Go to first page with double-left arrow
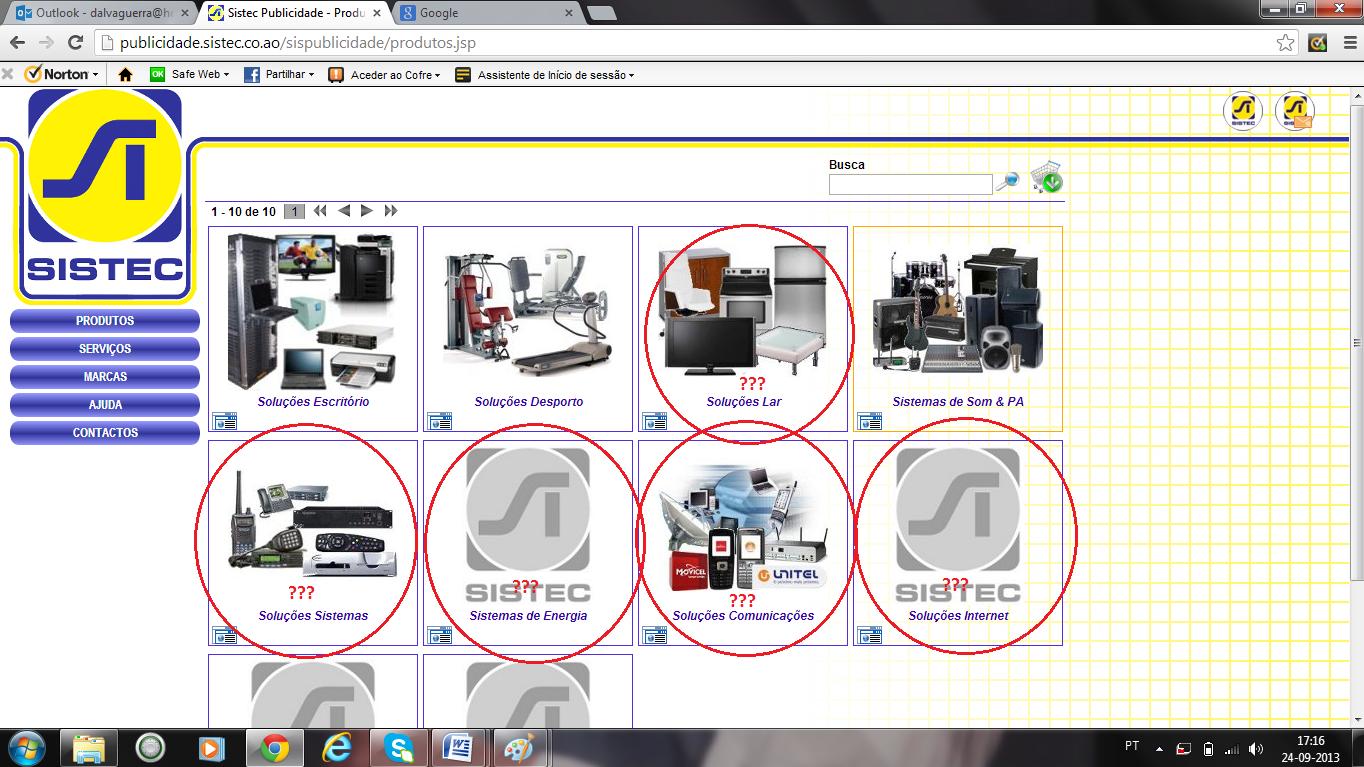The image size is (1364, 767). pos(320,211)
